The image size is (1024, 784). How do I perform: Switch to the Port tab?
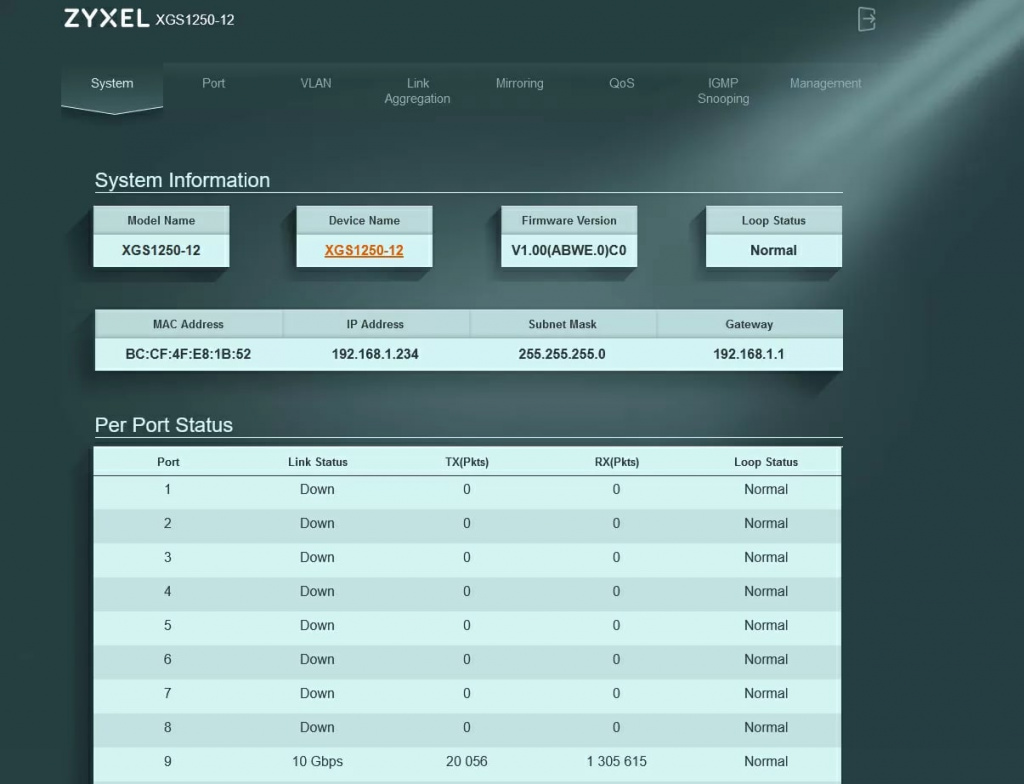(x=214, y=84)
